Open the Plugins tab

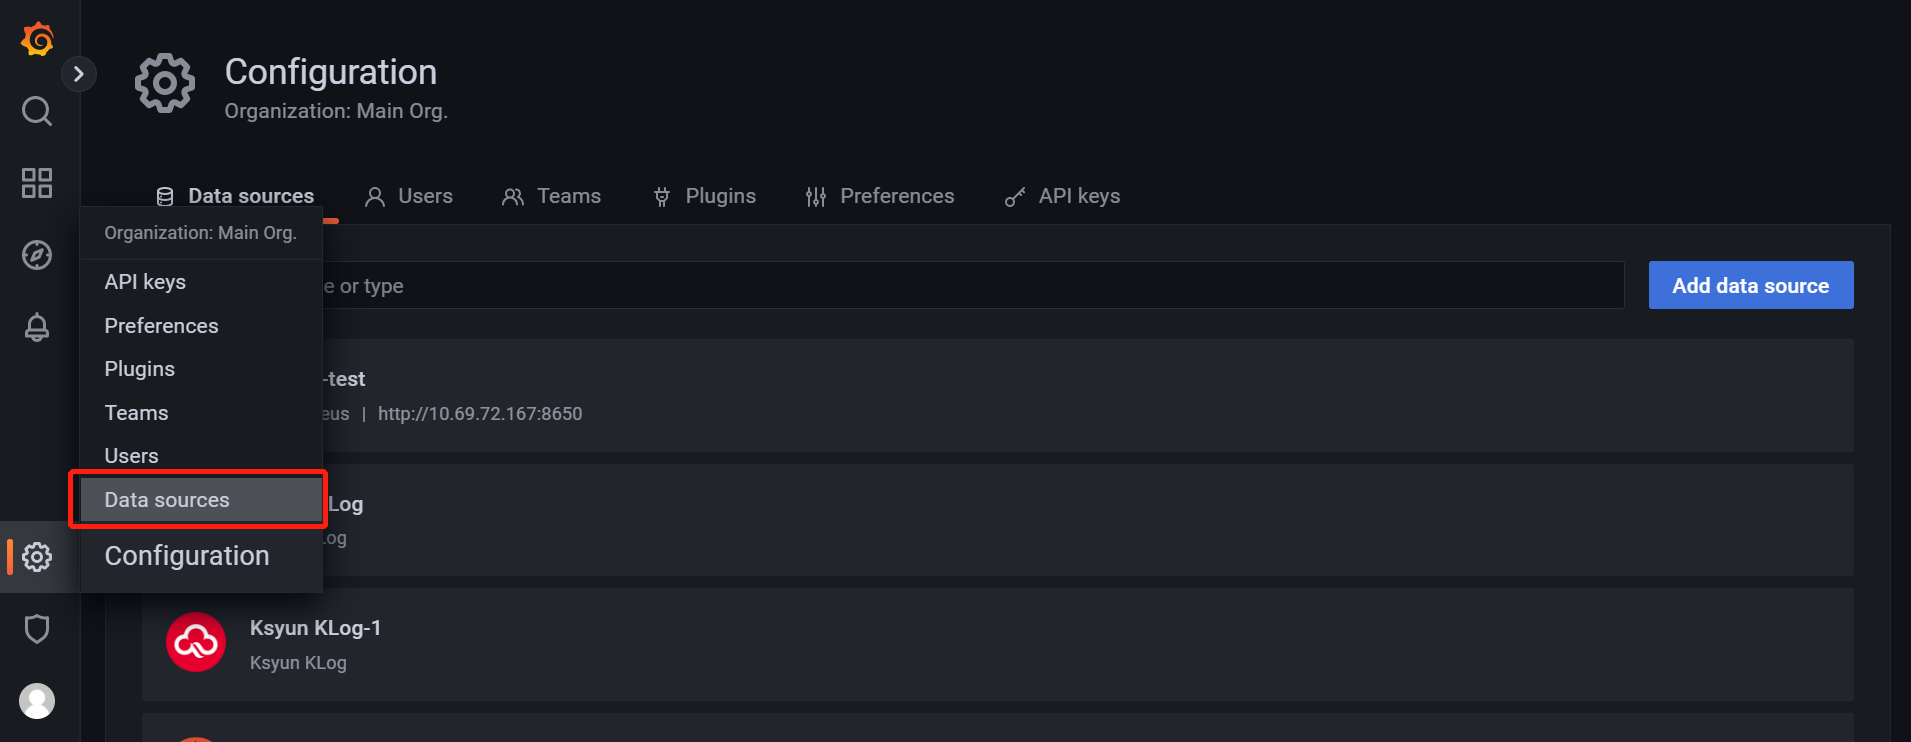pyautogui.click(x=704, y=196)
